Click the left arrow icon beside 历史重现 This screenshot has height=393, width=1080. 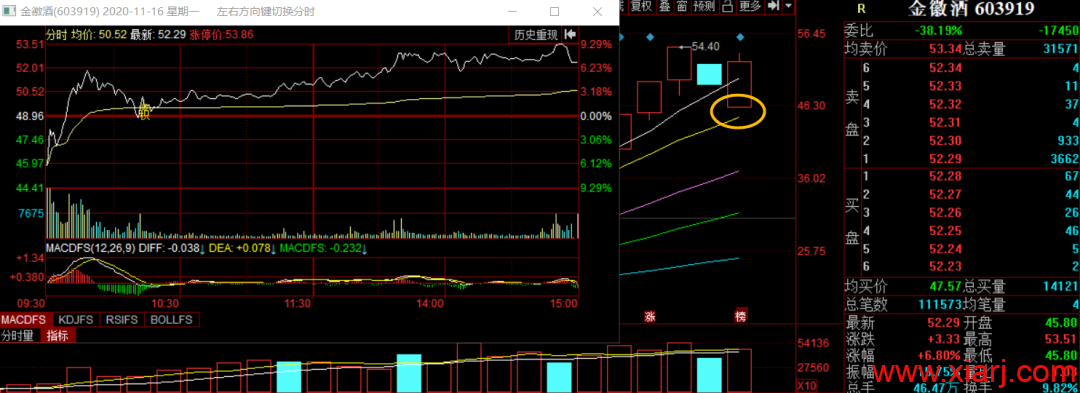click(x=570, y=34)
